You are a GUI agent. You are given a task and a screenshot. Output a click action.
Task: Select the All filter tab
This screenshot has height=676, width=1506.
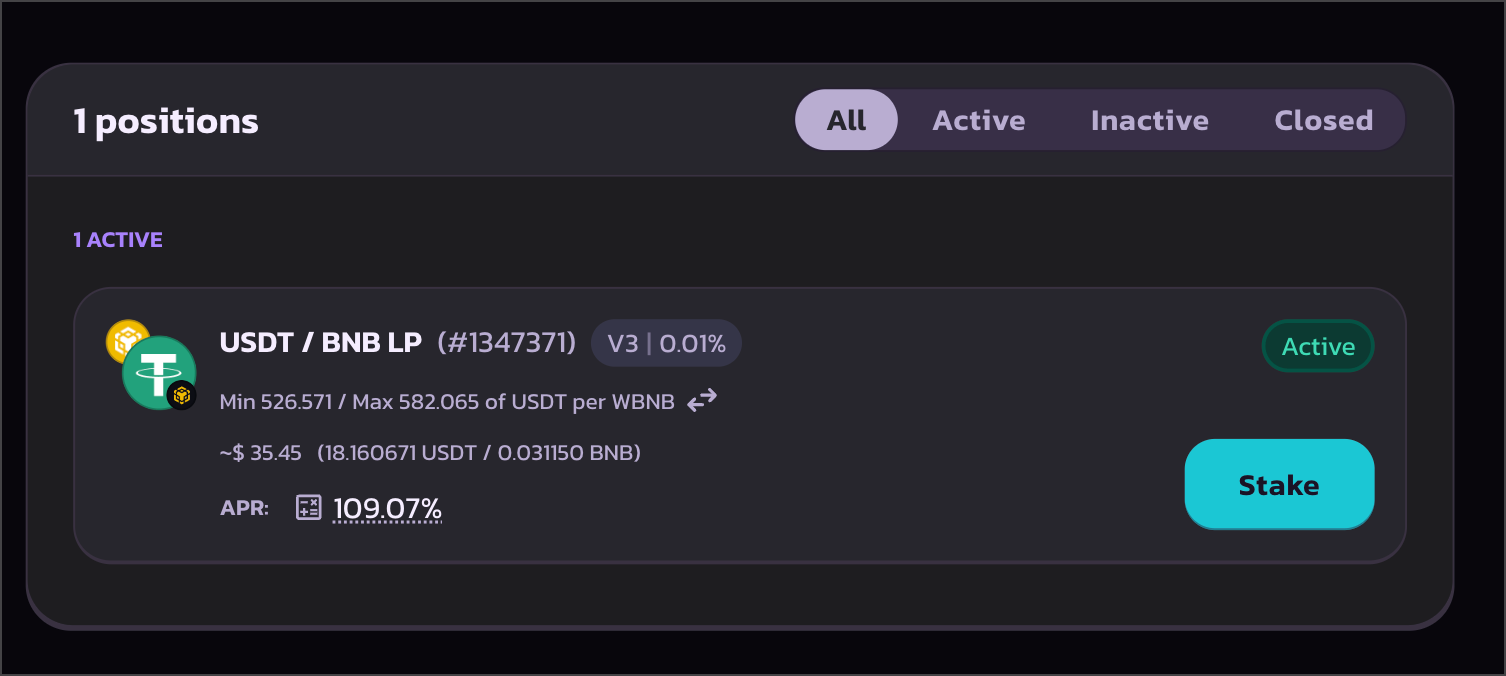coord(846,120)
